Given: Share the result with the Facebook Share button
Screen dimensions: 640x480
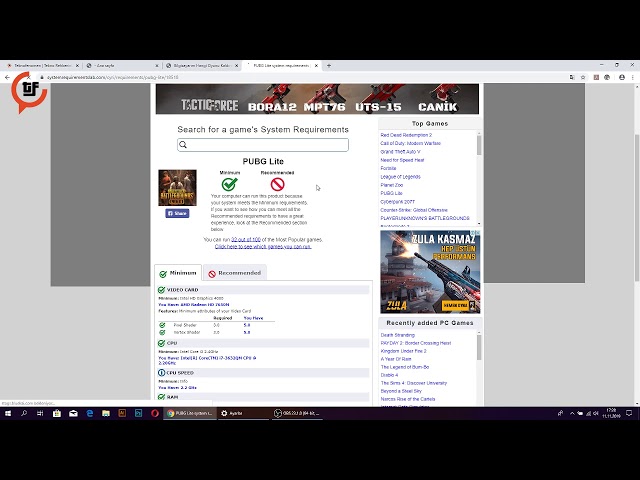Looking at the screenshot, I should (x=177, y=213).
